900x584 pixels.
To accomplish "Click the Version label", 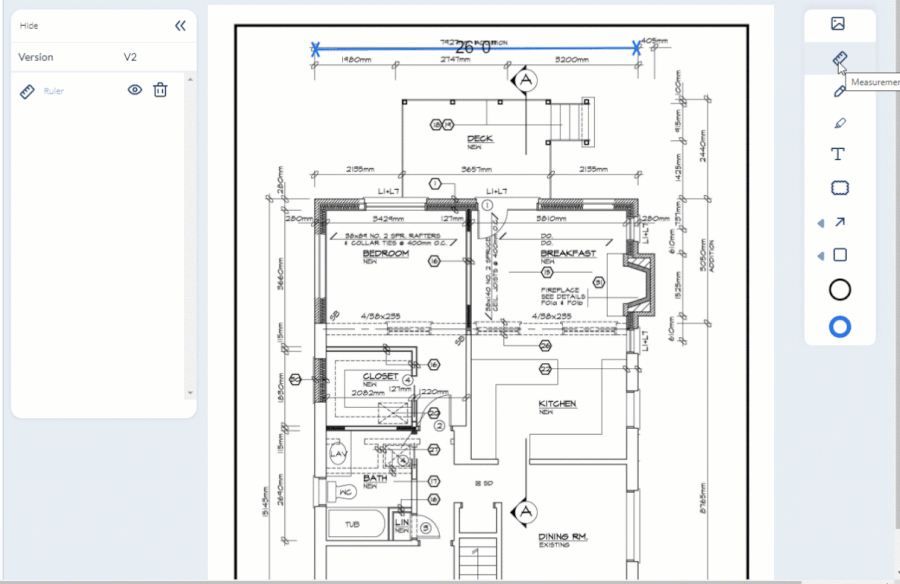I will click(36, 57).
